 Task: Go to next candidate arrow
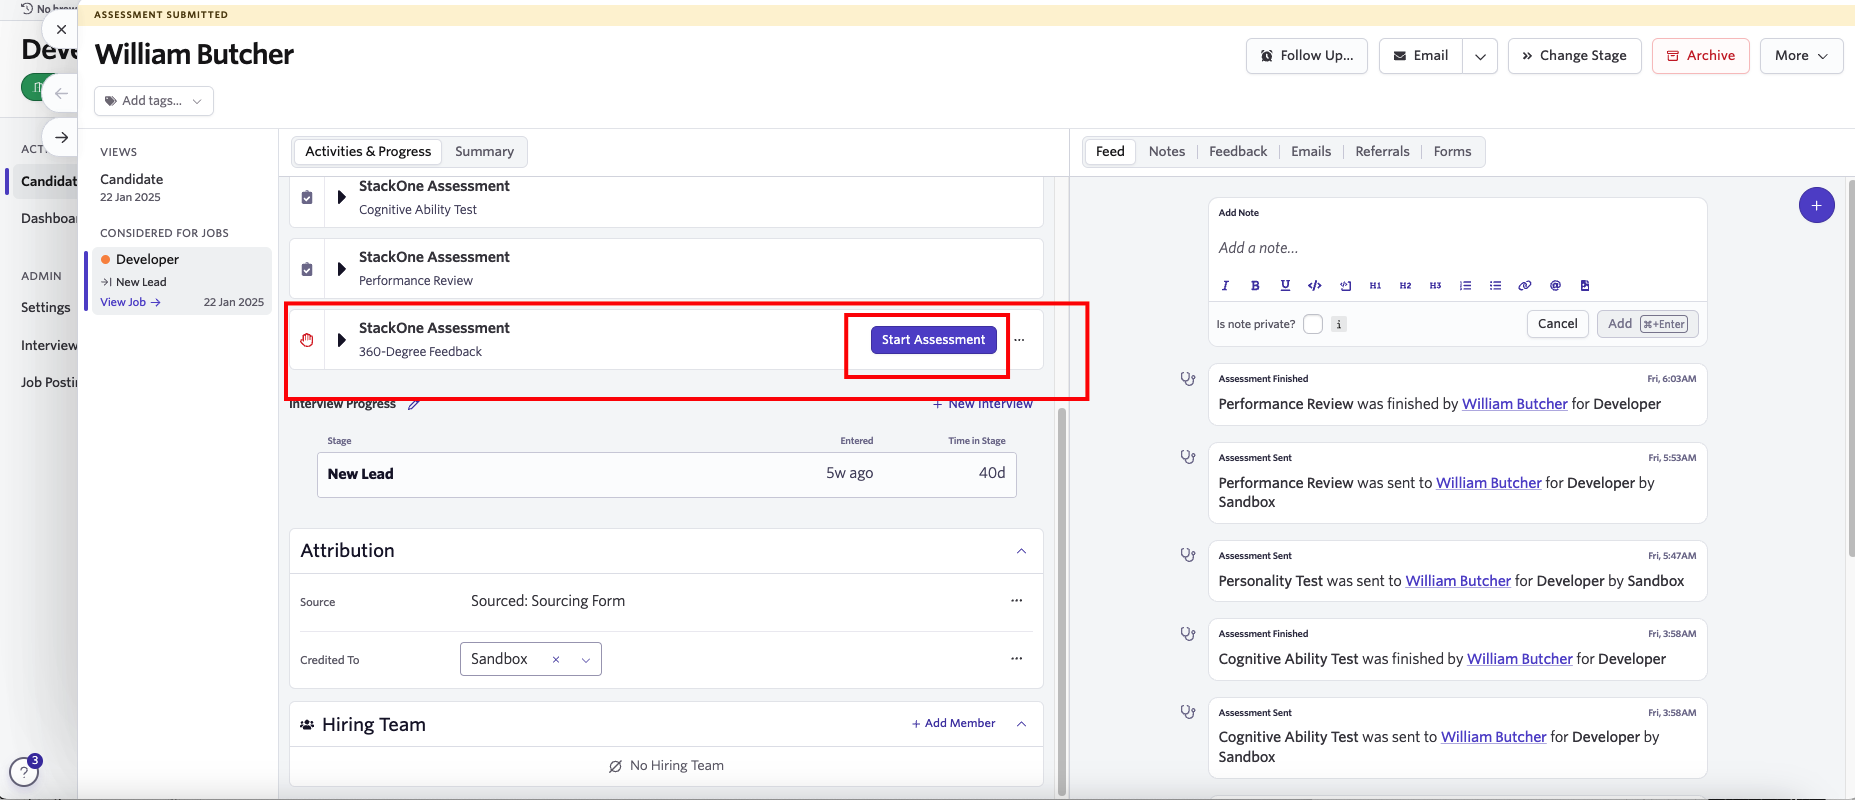tap(61, 137)
